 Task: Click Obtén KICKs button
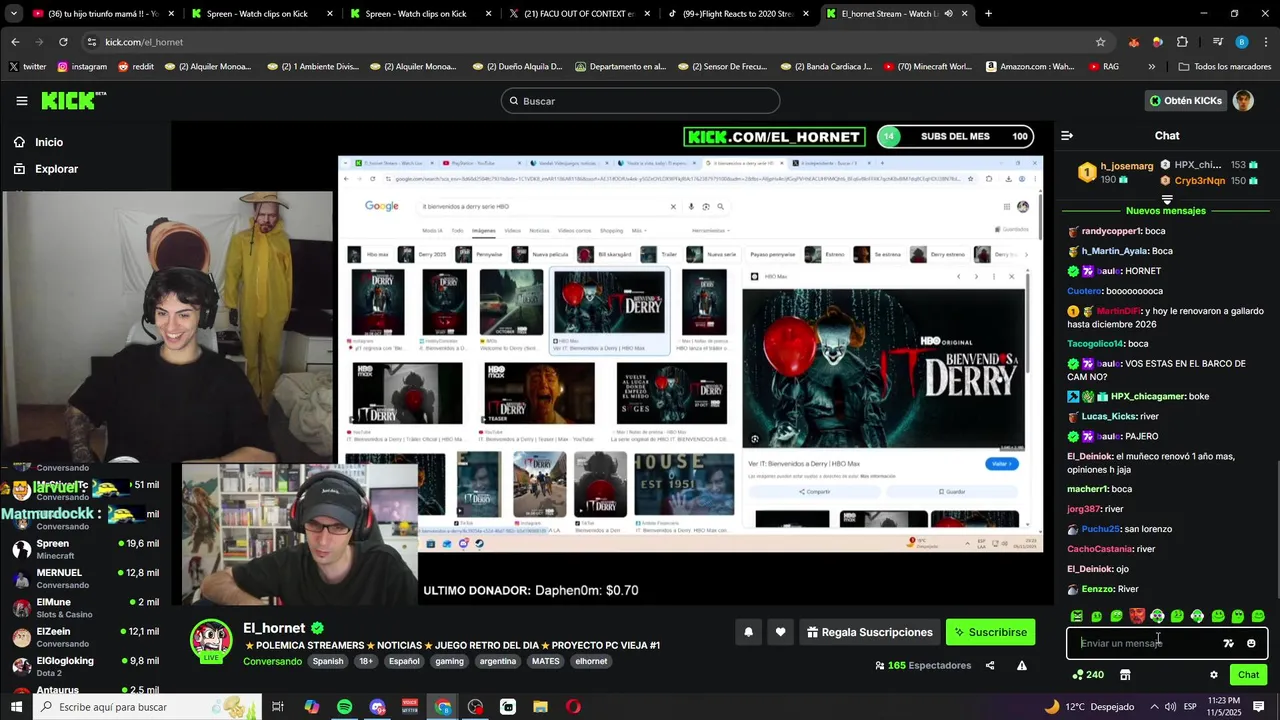1185,101
